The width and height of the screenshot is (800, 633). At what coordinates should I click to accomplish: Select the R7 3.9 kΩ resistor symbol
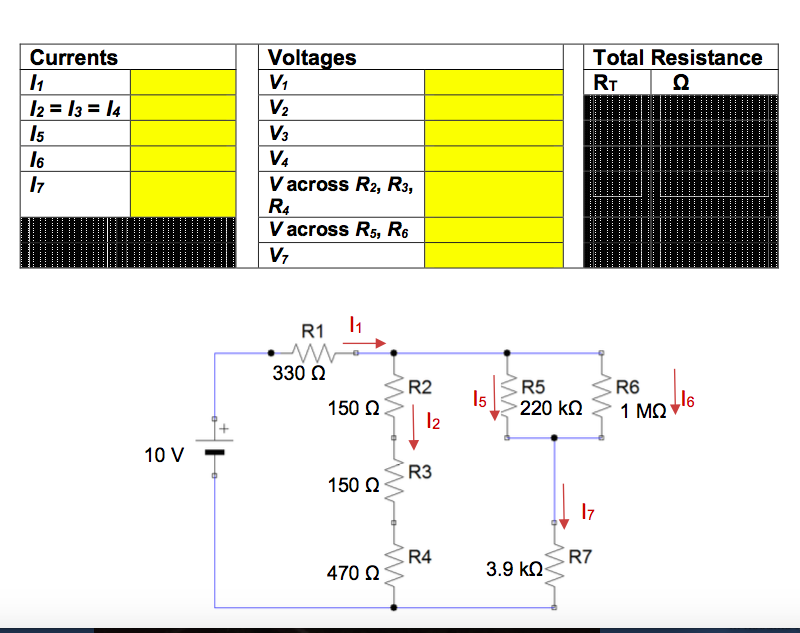pyautogui.click(x=556, y=565)
